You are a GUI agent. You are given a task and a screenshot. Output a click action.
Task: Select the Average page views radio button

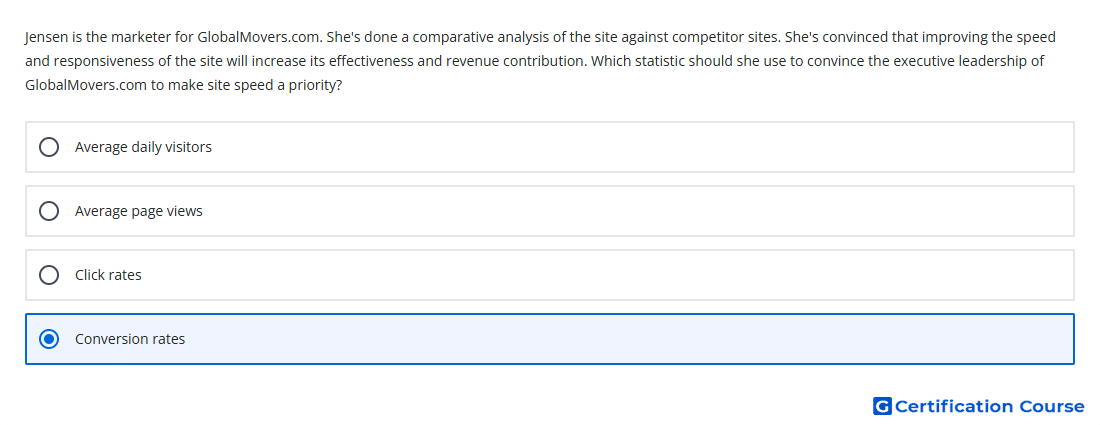49,211
